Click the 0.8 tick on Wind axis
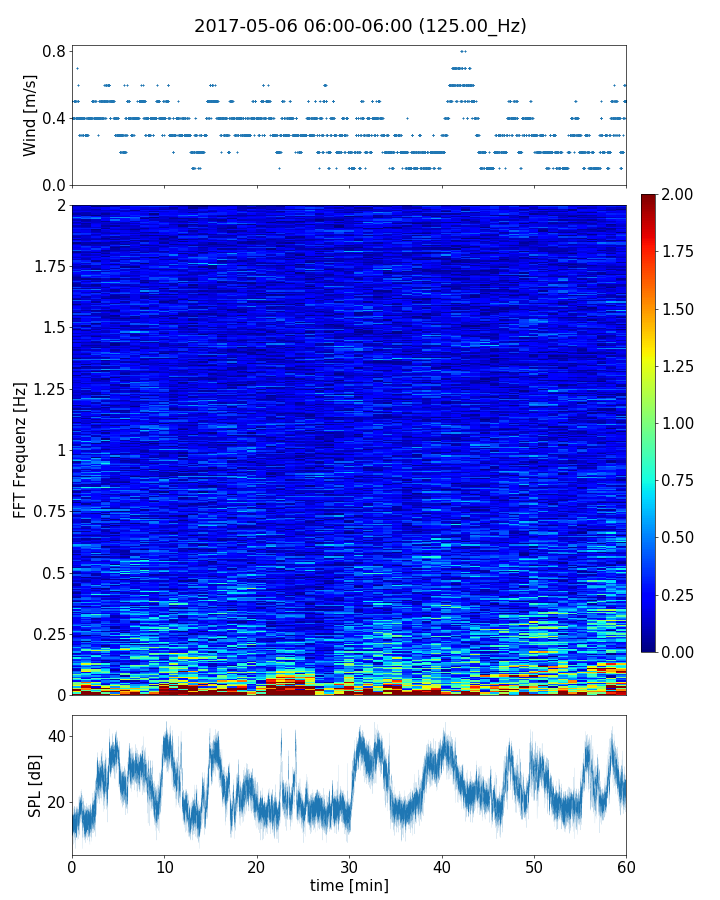The width and height of the screenshot is (720, 900). coord(54,51)
